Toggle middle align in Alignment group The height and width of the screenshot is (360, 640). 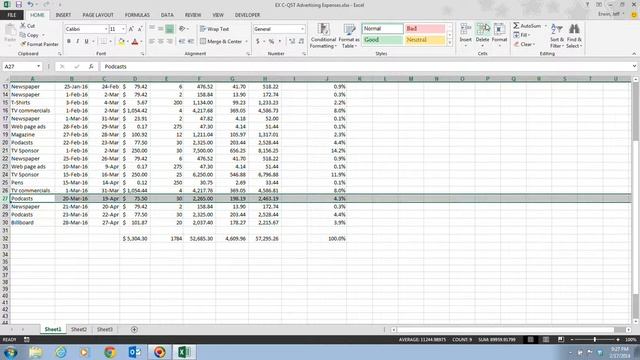[161, 29]
